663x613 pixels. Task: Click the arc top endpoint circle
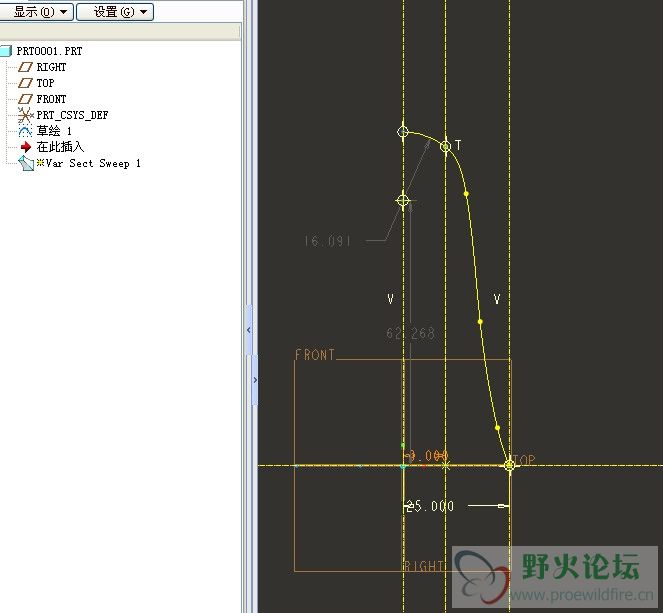pyautogui.click(x=403, y=131)
